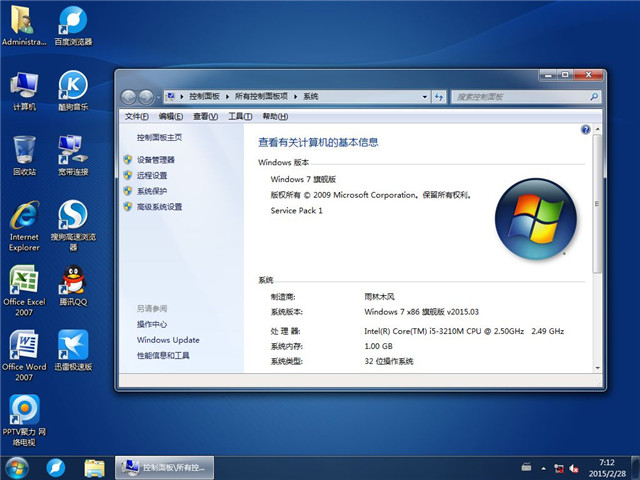Viewport: 640px width, 480px height.
Task: Click the muted volume tray icon
Action: (x=574, y=468)
